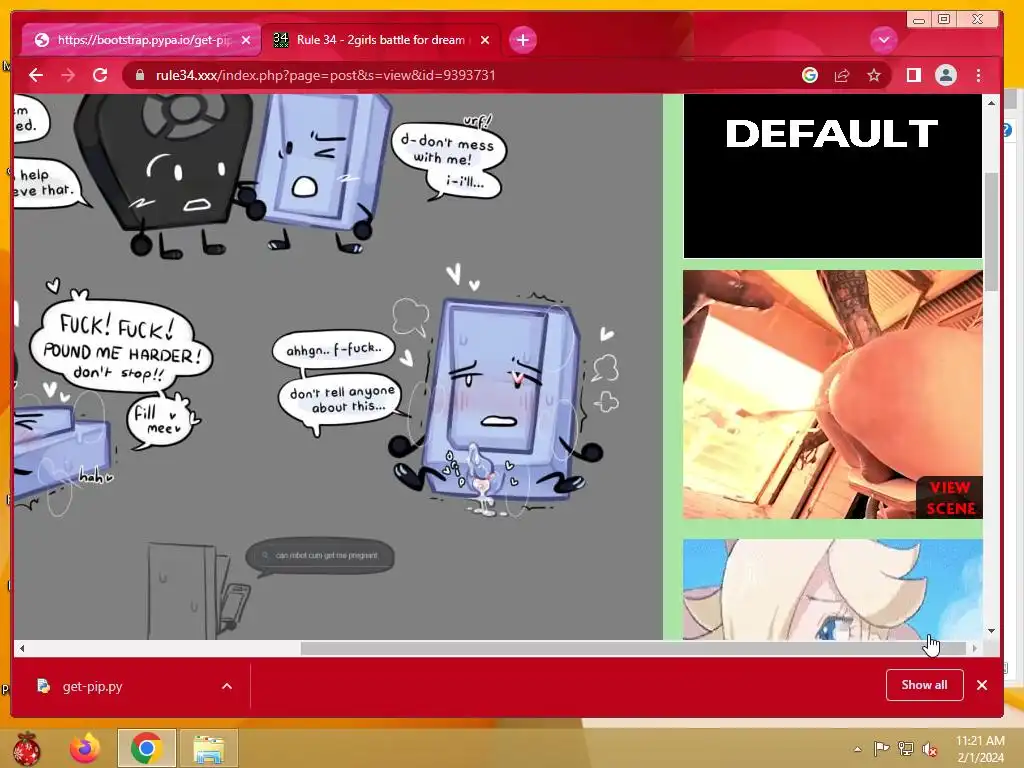1024x768 pixels.
Task: Open the Chrome profile avatar menu
Action: coord(946,75)
